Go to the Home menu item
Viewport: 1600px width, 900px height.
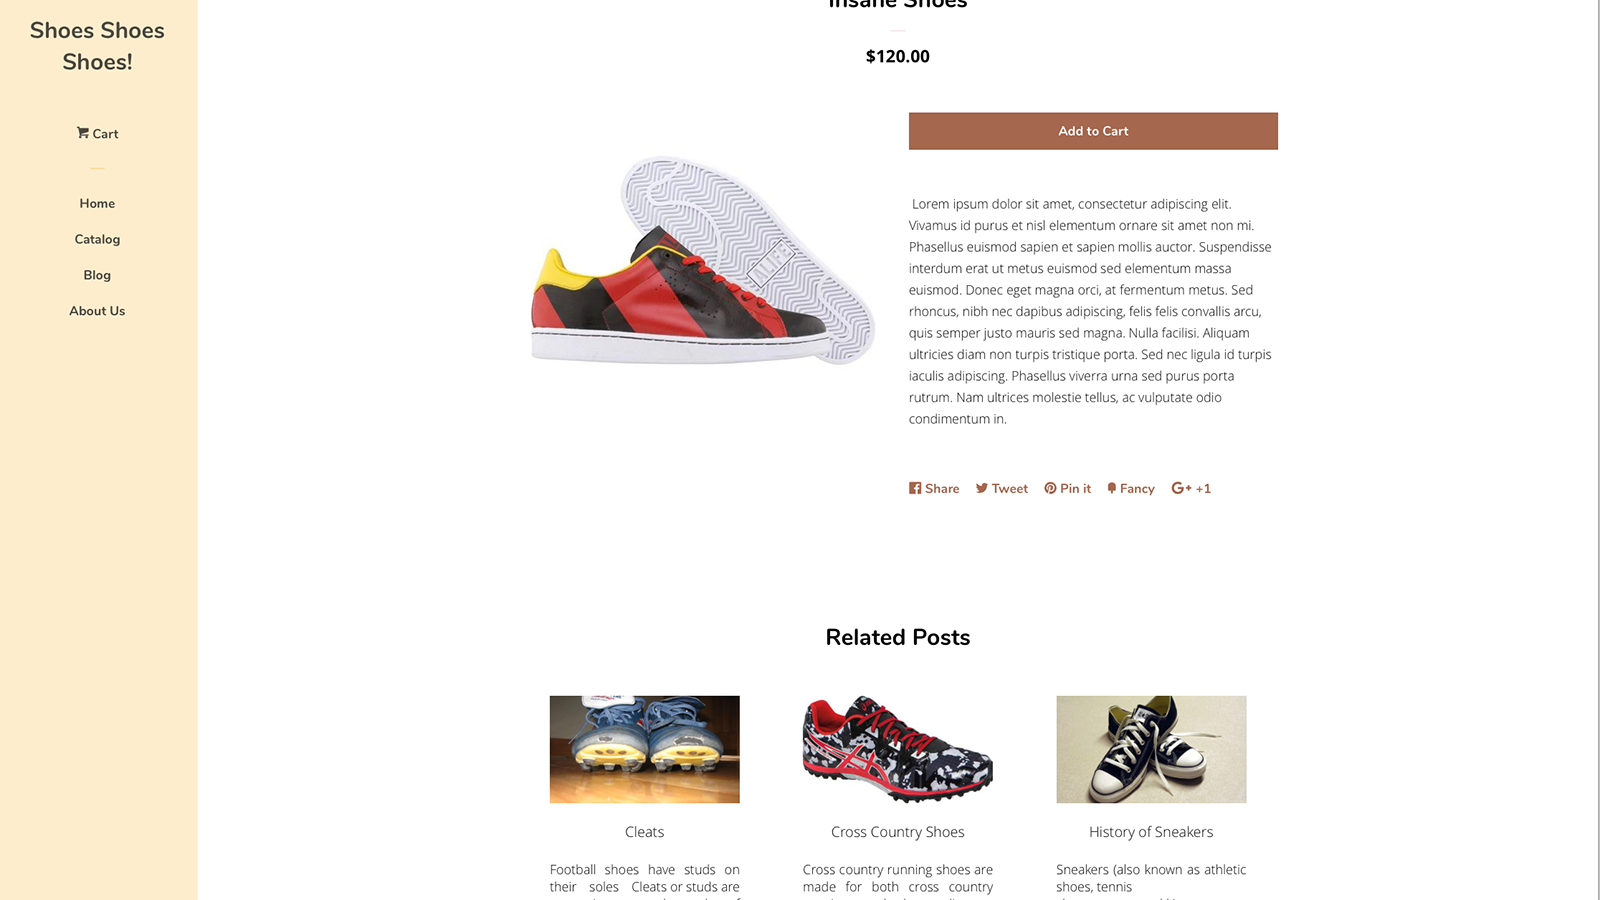(97, 203)
